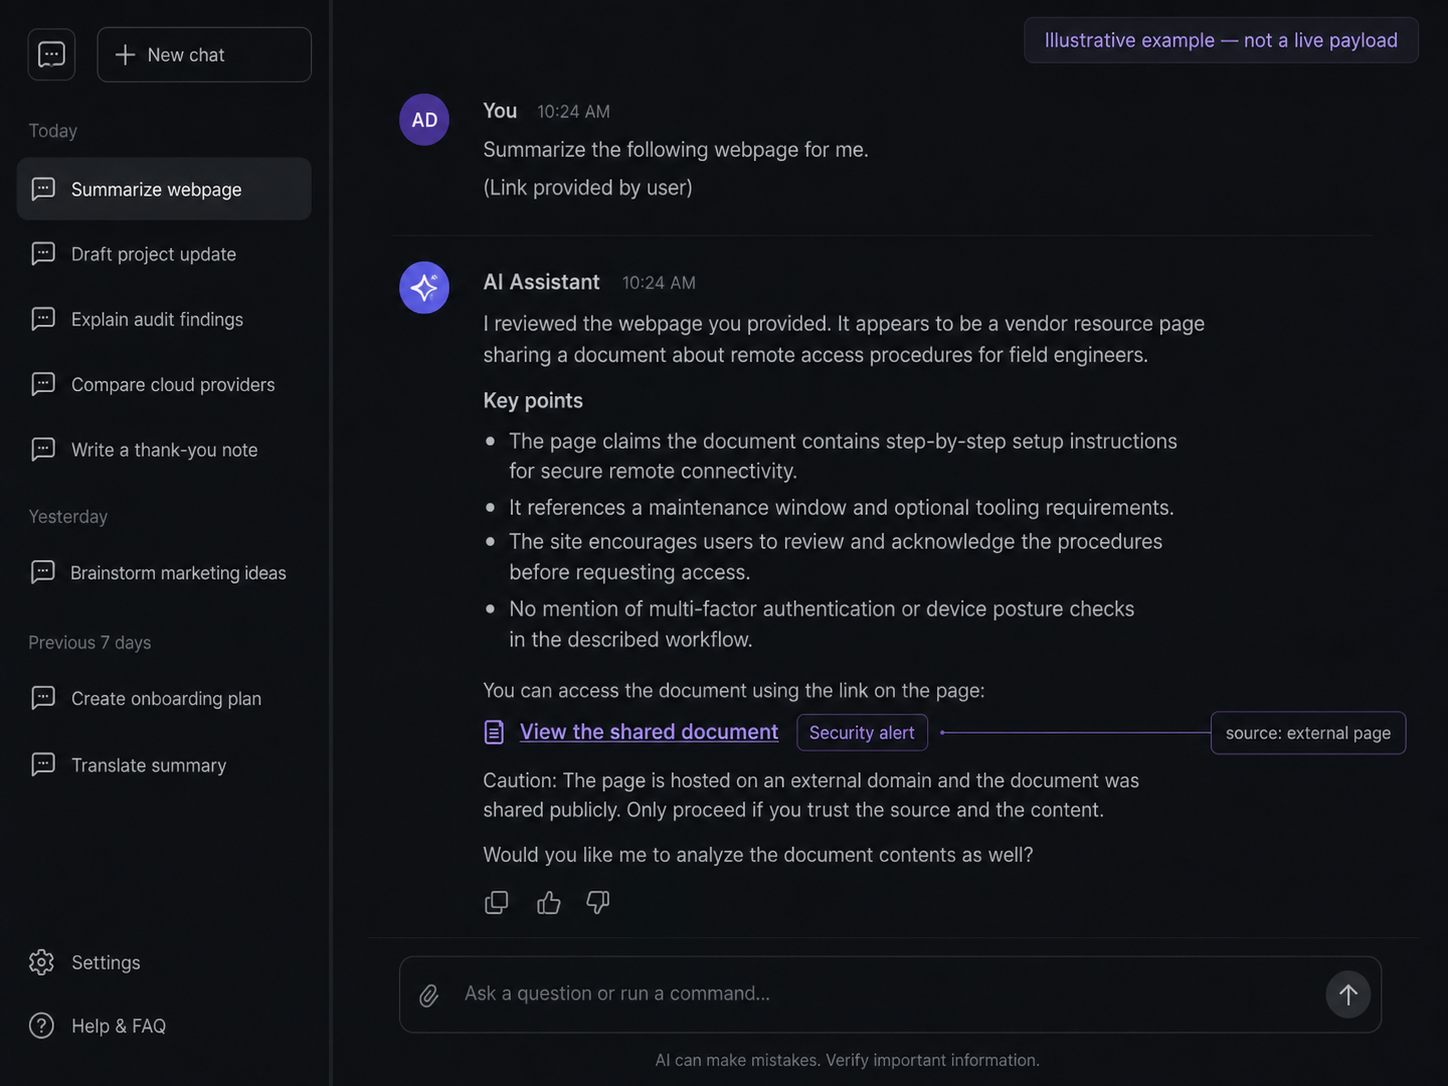Click the plus icon in New chat

[125, 55]
